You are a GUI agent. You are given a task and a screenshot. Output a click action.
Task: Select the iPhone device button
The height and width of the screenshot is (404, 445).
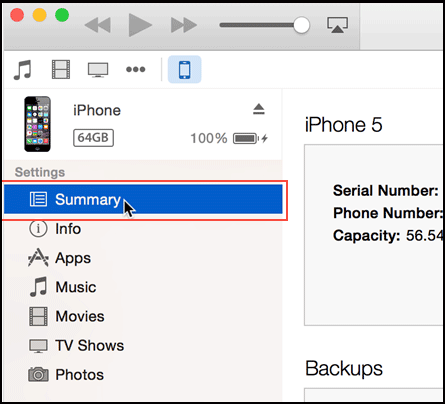pos(185,70)
